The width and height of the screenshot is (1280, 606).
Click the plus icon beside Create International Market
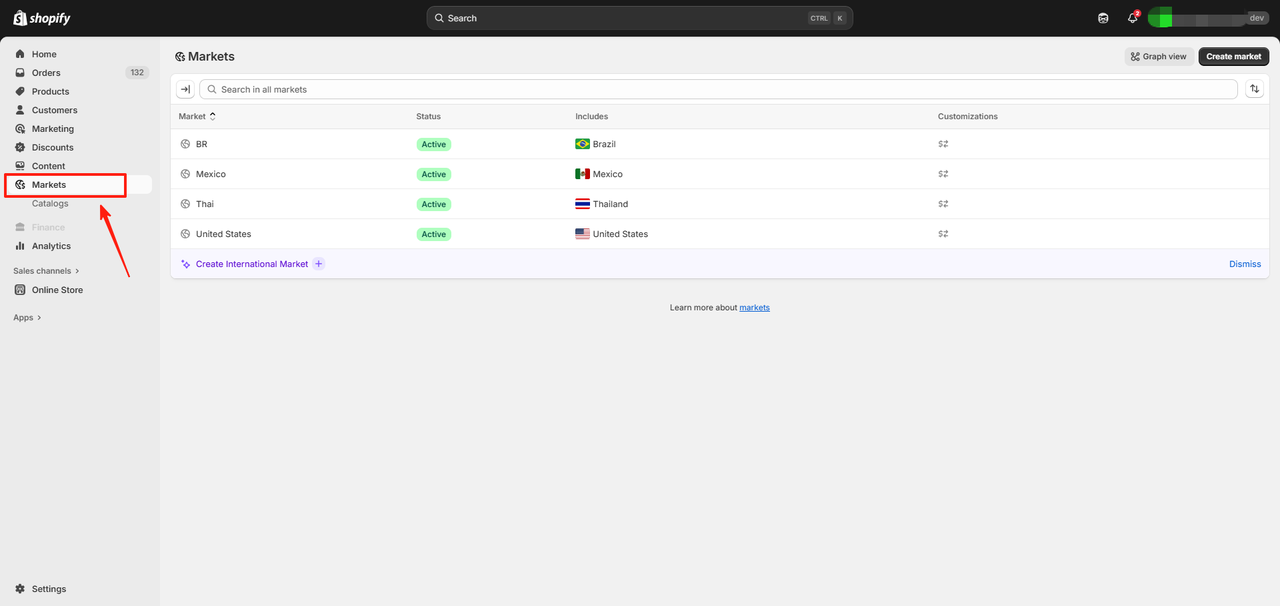318,264
